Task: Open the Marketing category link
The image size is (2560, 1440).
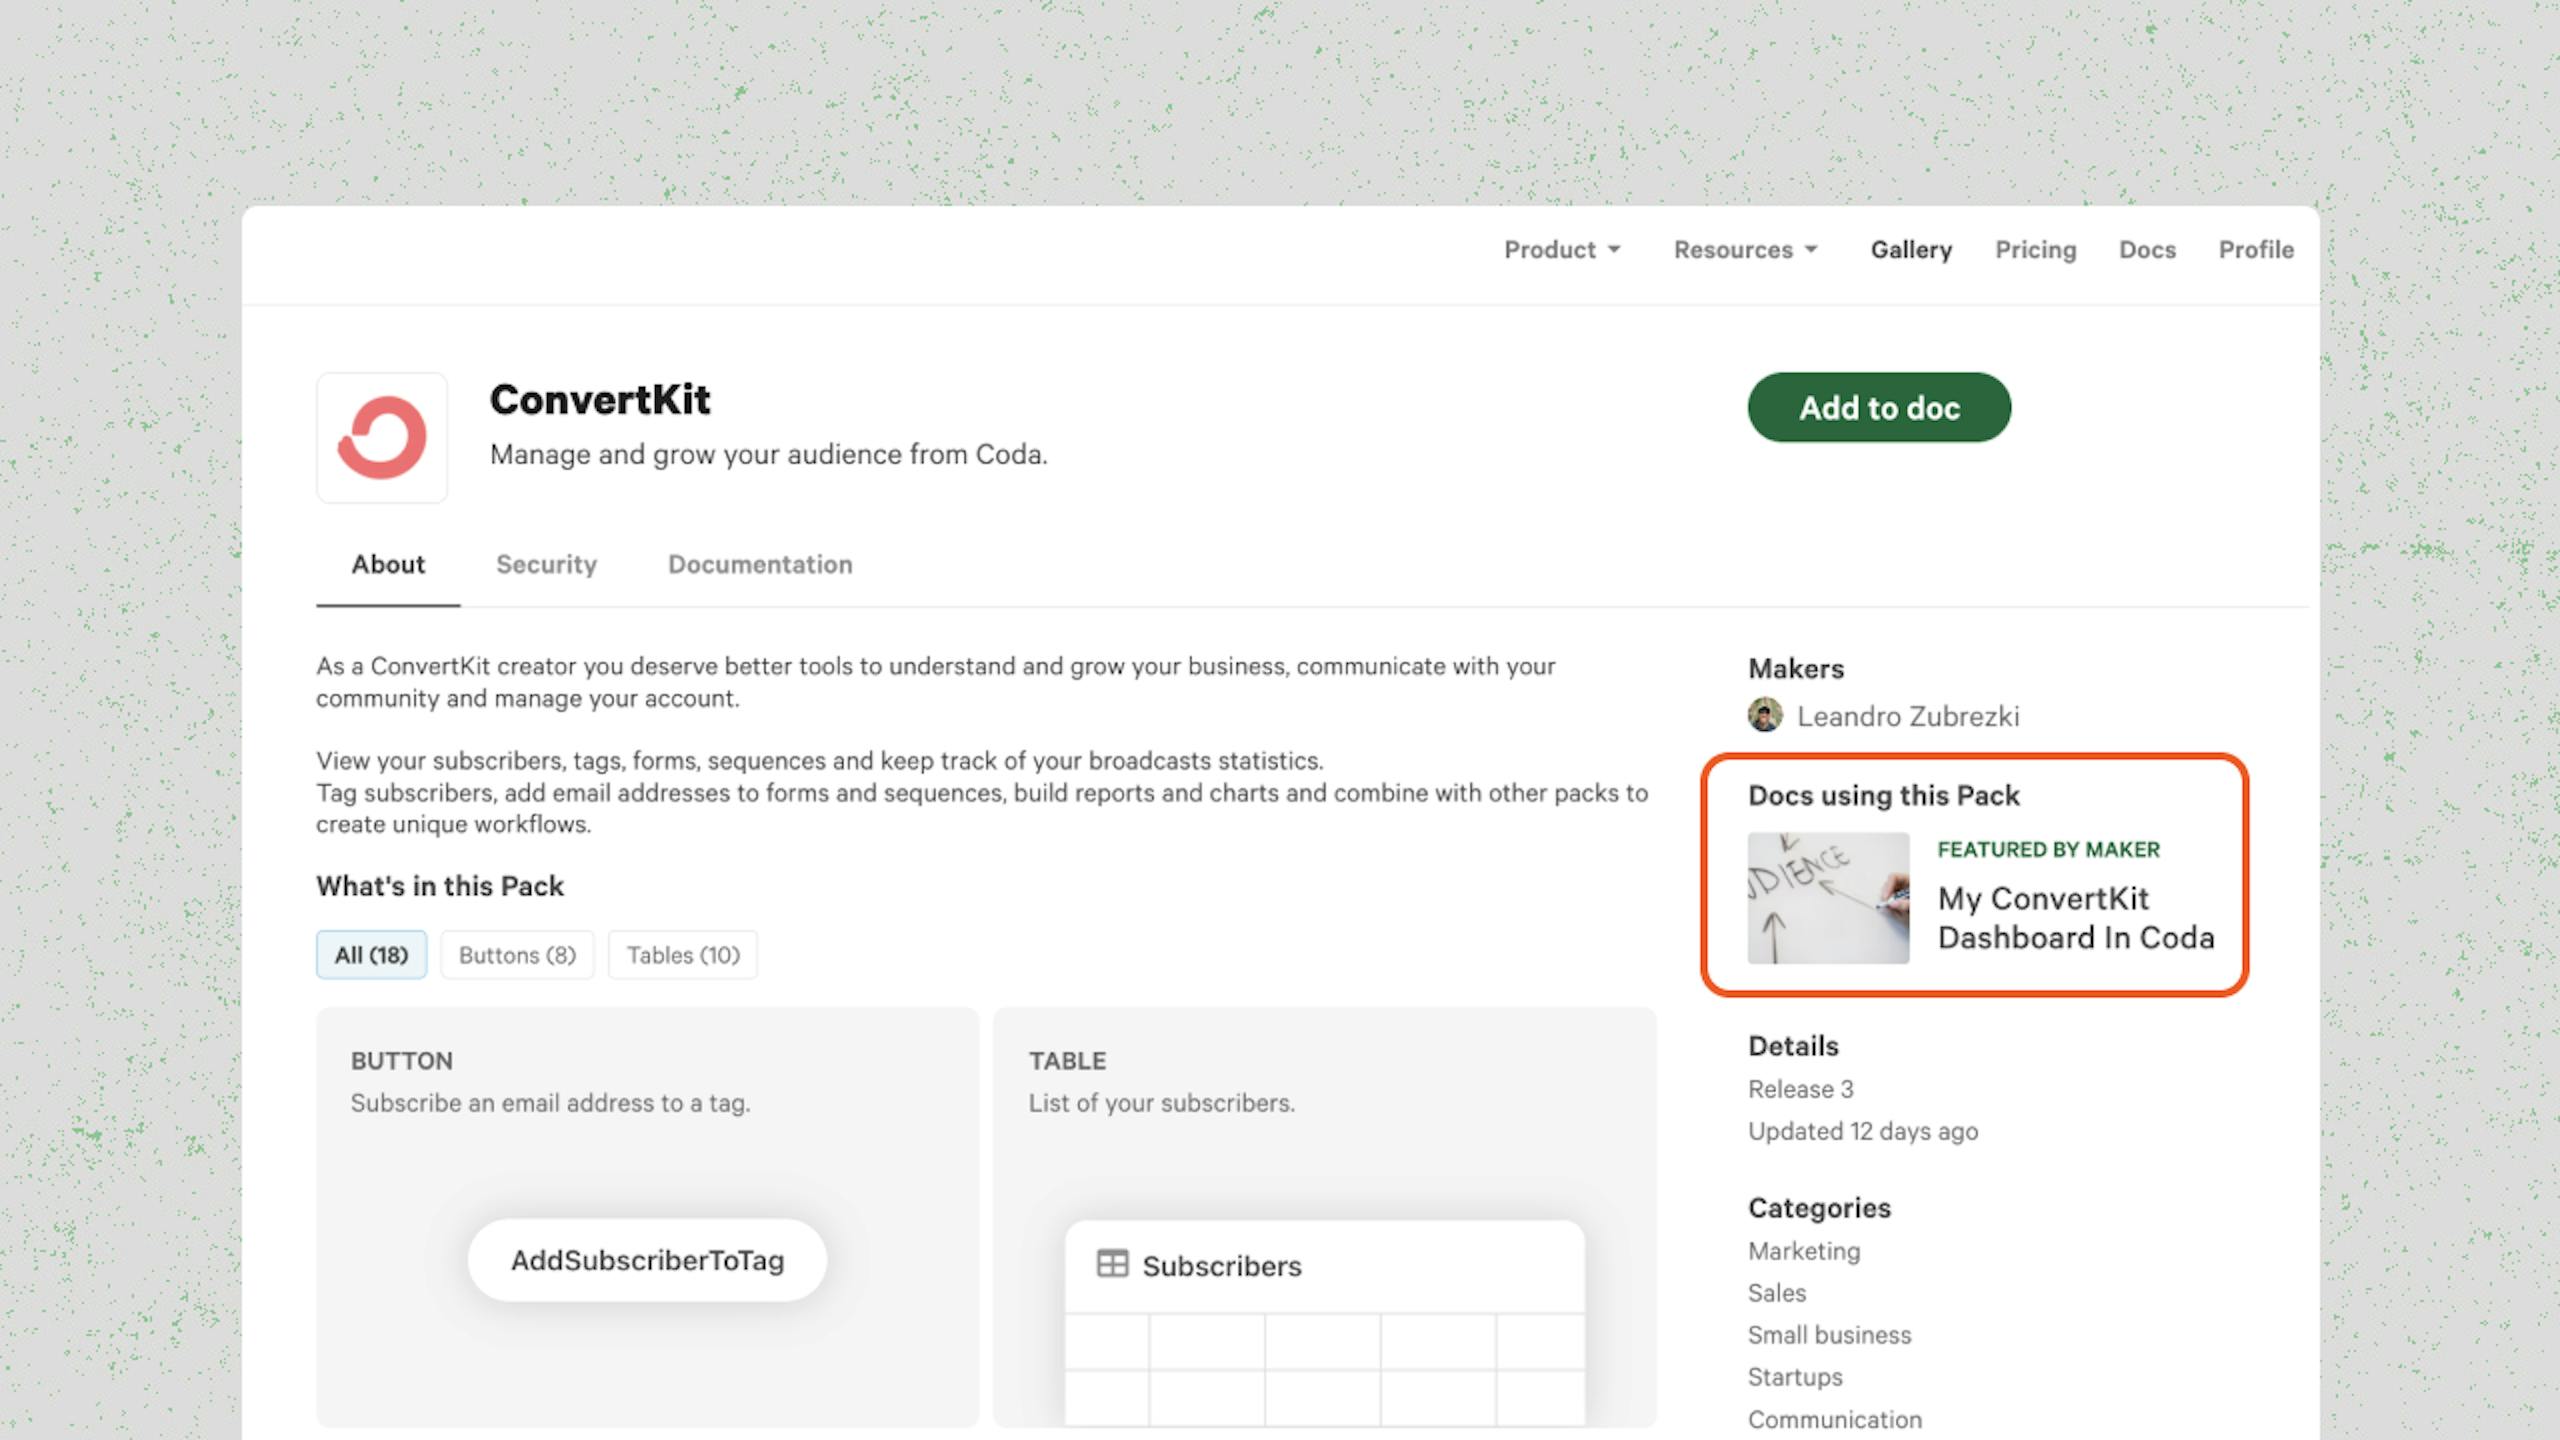Action: 1804,1252
